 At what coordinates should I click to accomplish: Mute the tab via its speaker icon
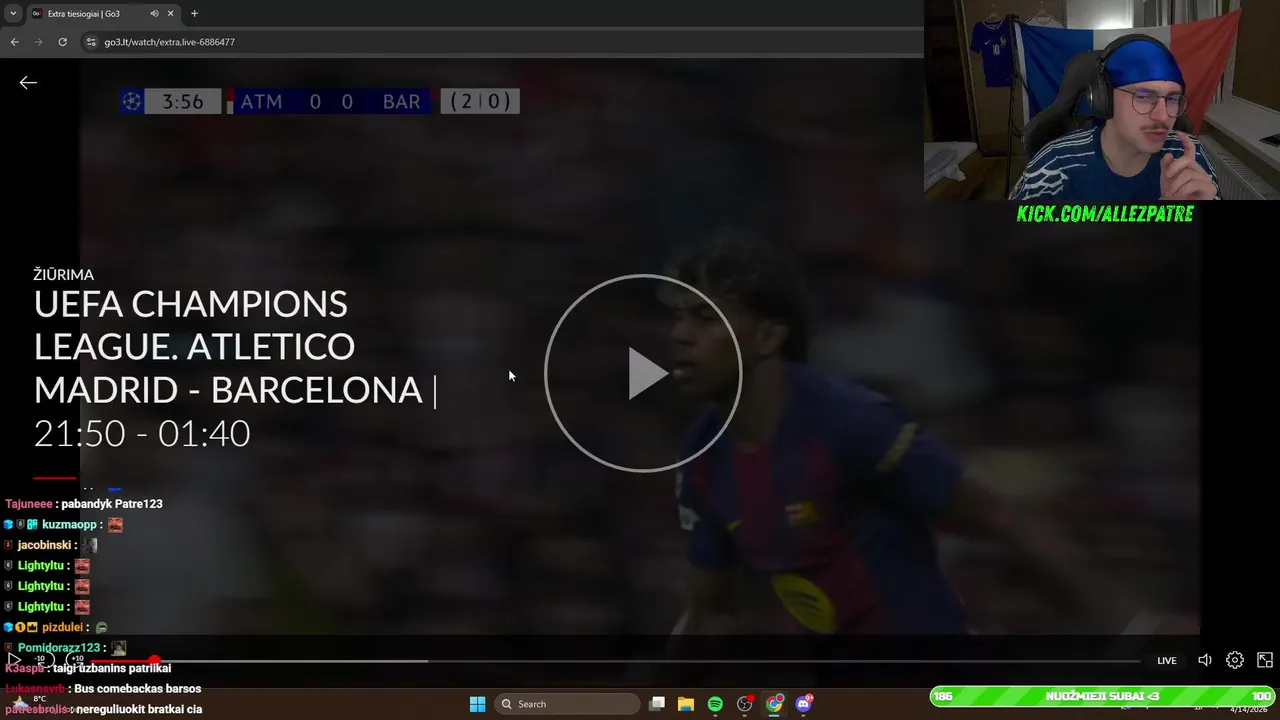[x=154, y=13]
